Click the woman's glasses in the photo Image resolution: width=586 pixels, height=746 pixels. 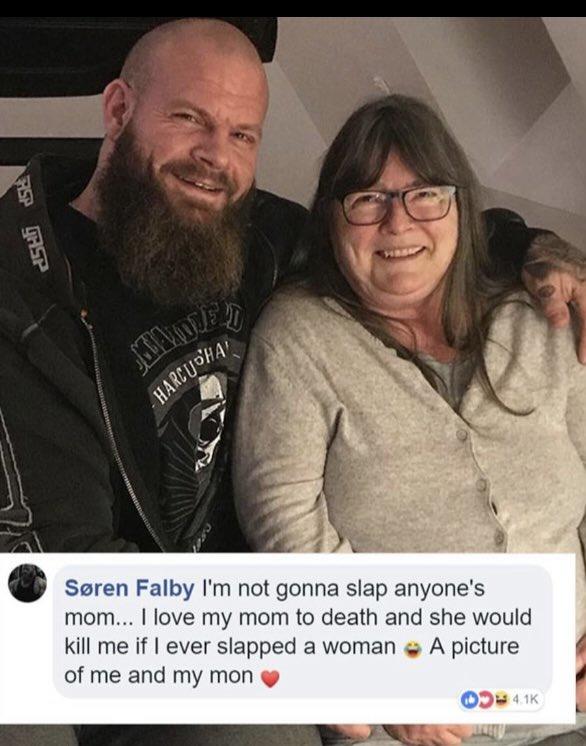click(x=397, y=205)
